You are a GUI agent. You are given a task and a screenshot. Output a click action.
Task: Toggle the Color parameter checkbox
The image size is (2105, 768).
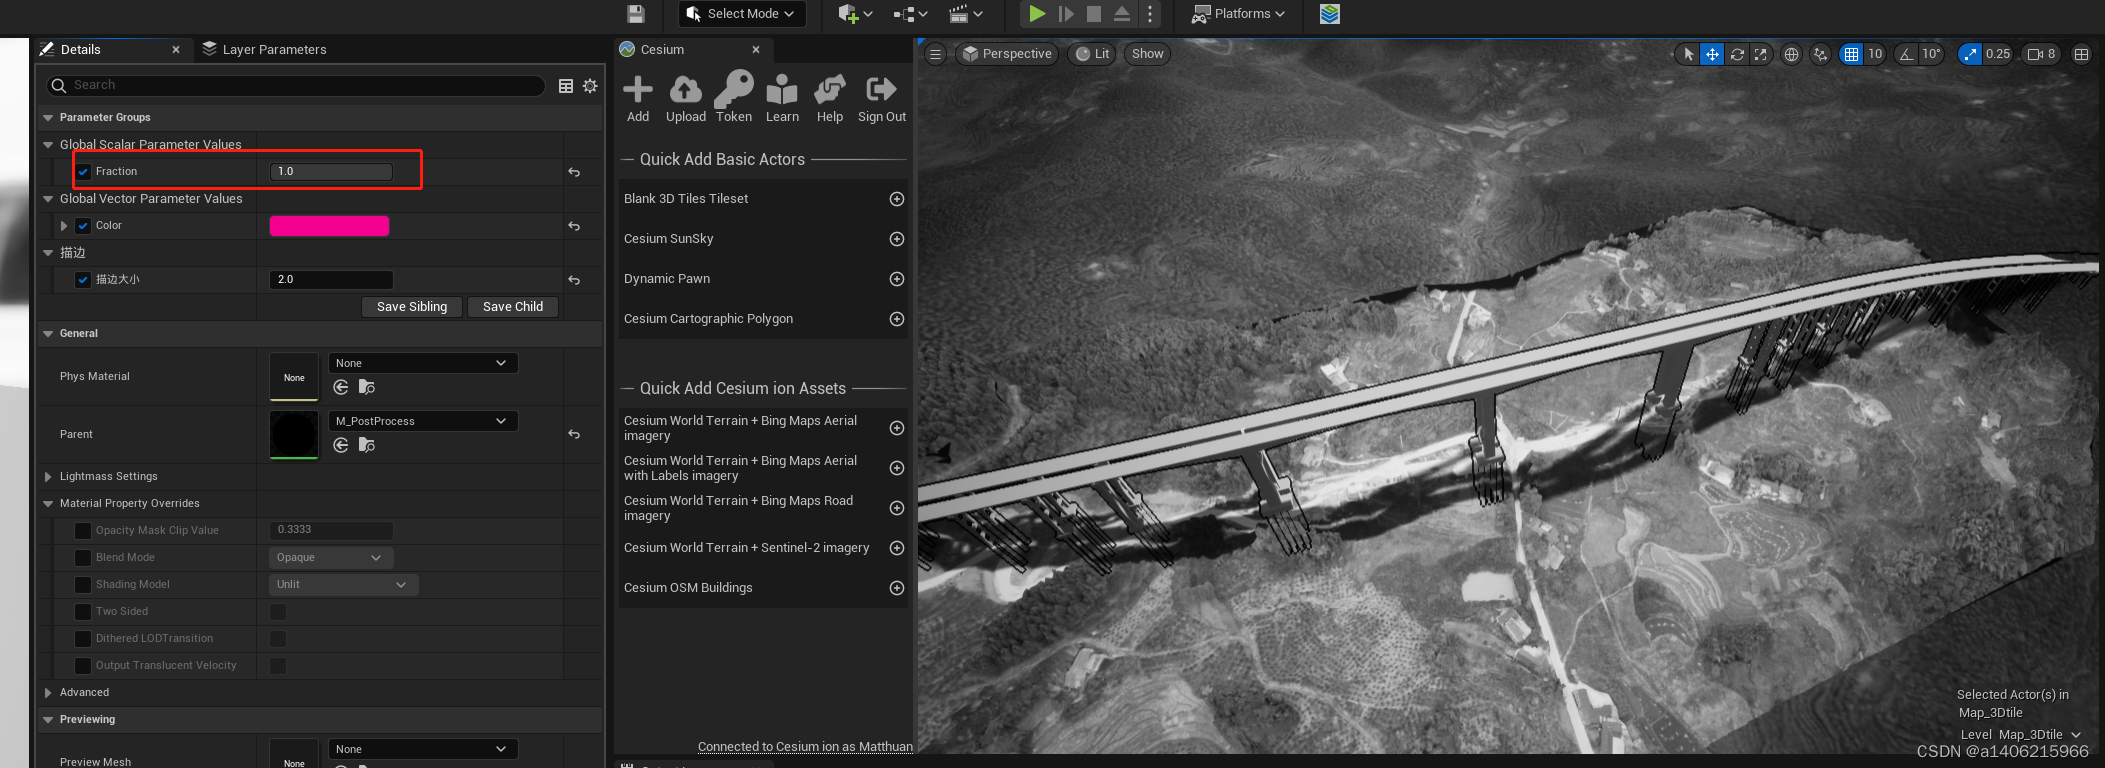pos(84,226)
